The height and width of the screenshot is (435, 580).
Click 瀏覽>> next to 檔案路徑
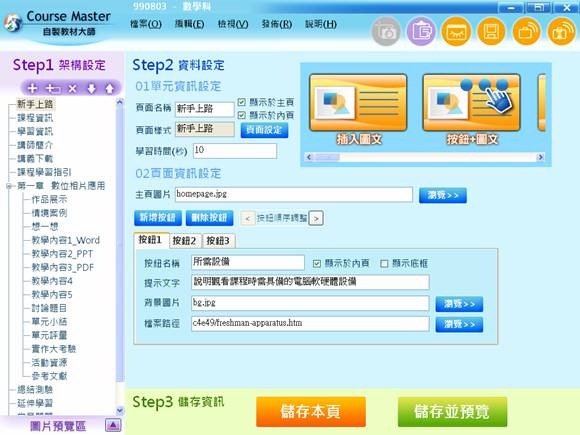pyautogui.click(x=459, y=324)
